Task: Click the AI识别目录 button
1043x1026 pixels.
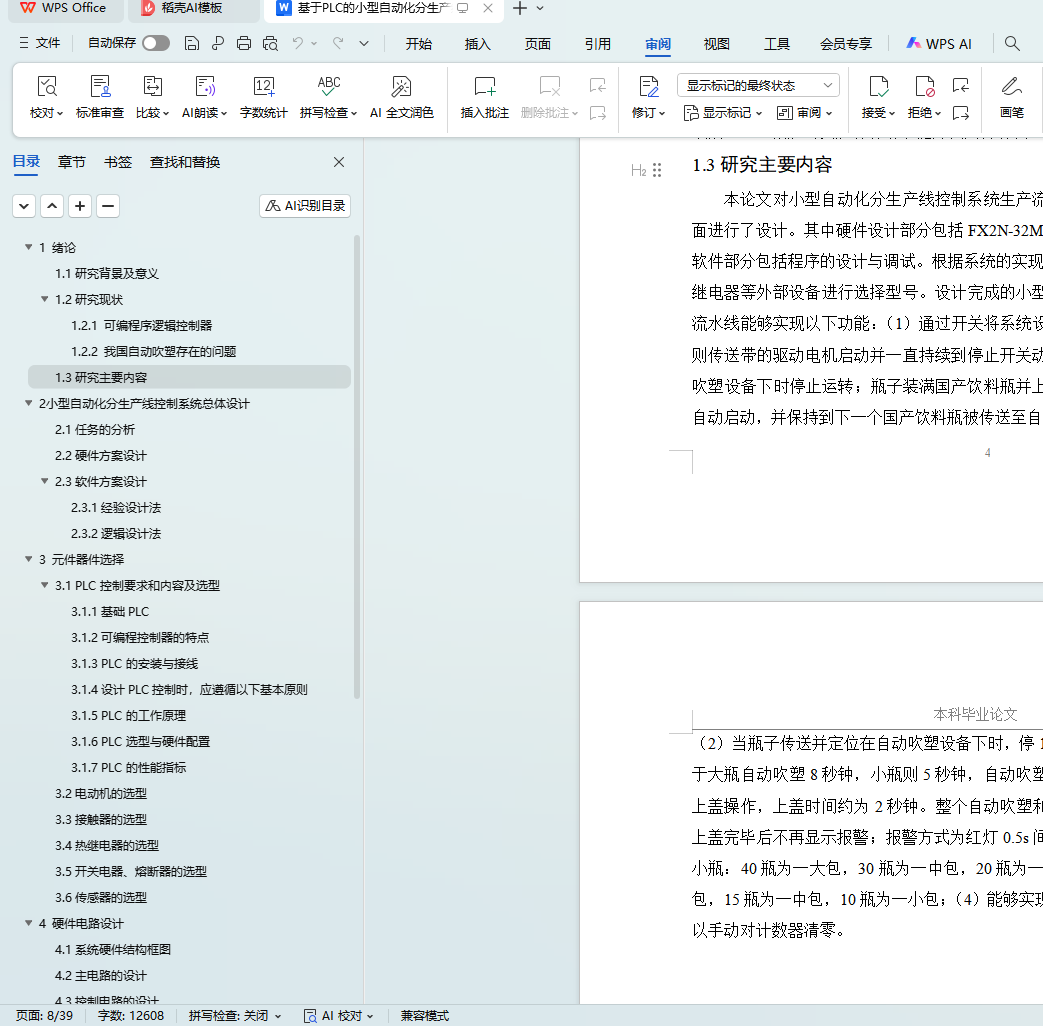Action: coord(305,206)
